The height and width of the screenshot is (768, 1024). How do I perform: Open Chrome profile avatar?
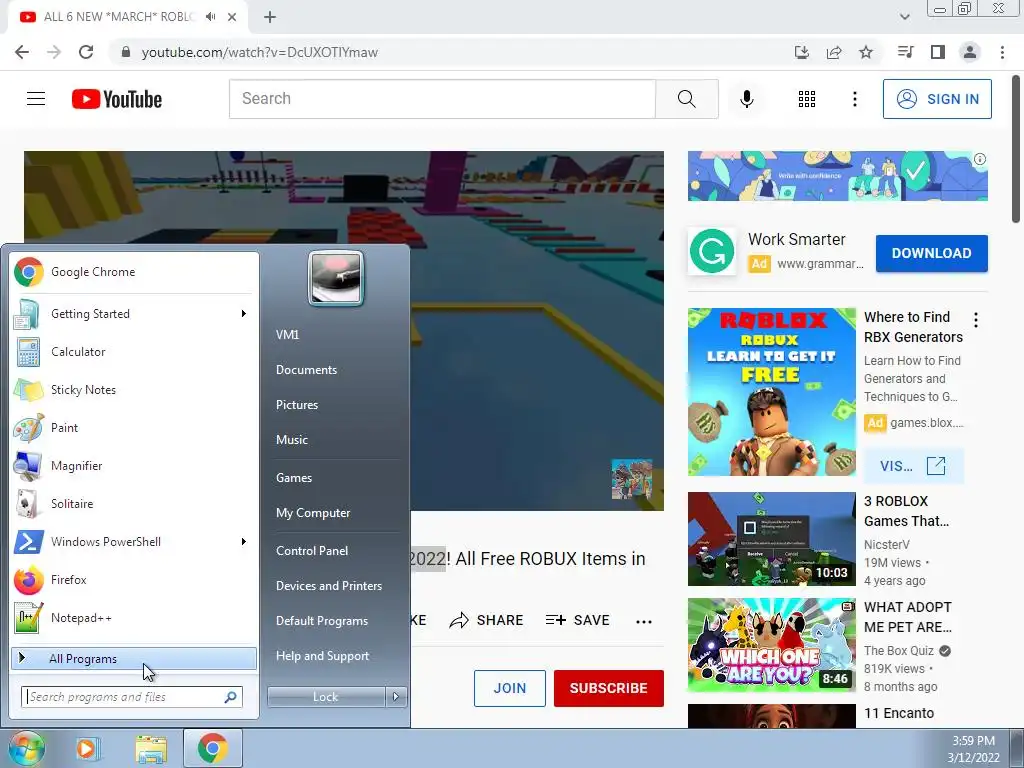[970, 52]
